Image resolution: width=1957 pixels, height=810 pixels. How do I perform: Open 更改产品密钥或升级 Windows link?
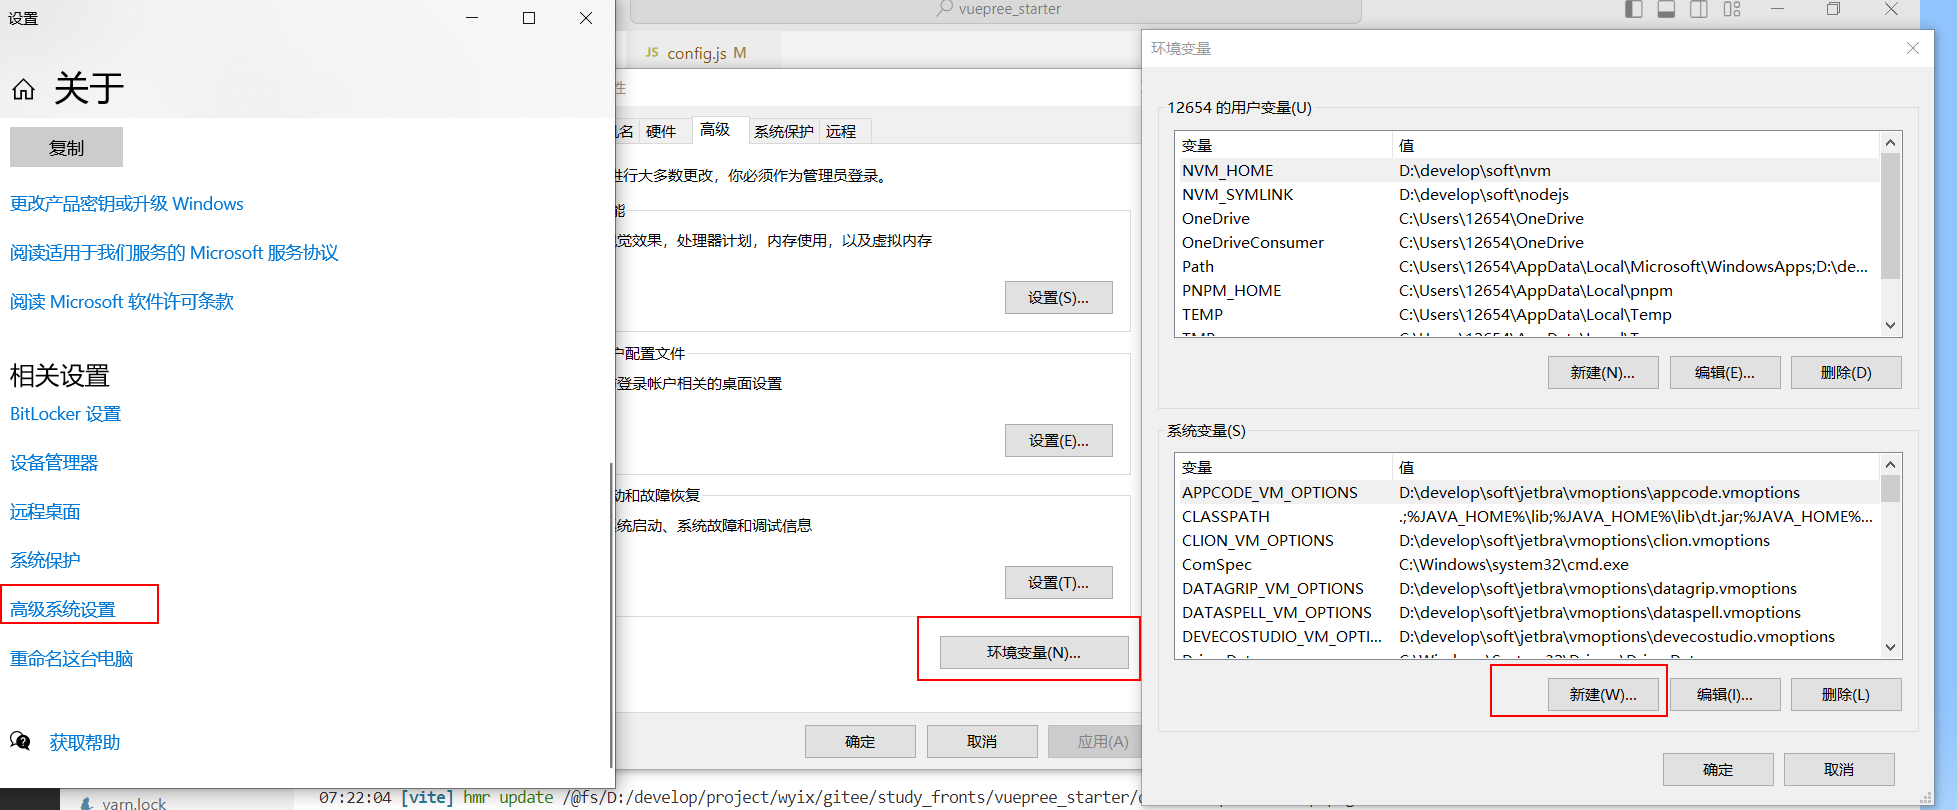[127, 204]
